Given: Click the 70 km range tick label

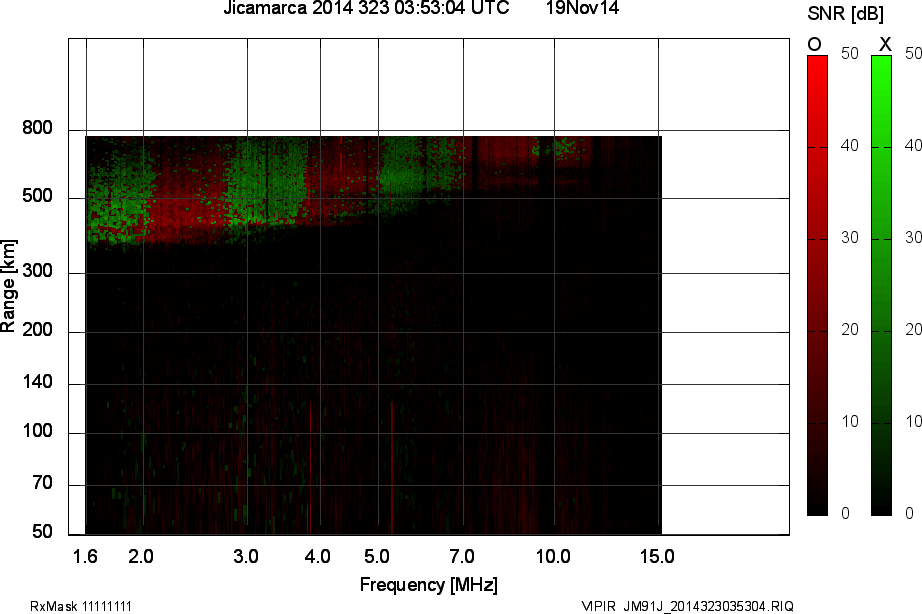Looking at the screenshot, I should click(42, 483).
